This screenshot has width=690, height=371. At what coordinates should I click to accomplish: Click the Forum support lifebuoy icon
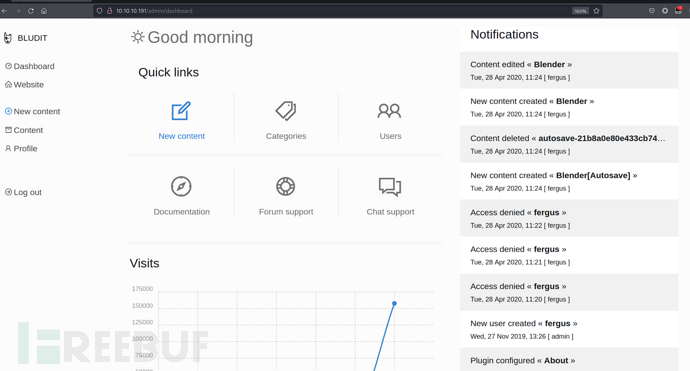coord(286,186)
